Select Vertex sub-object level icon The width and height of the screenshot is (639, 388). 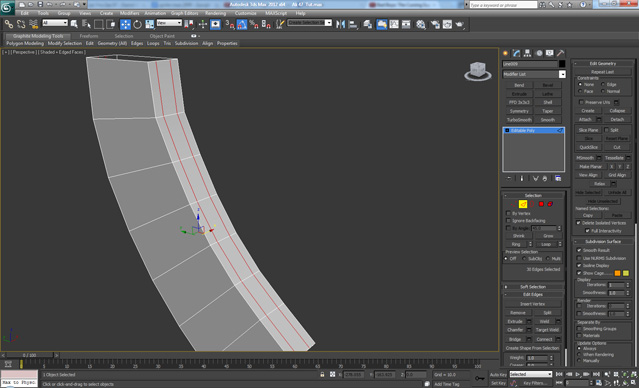click(x=513, y=204)
